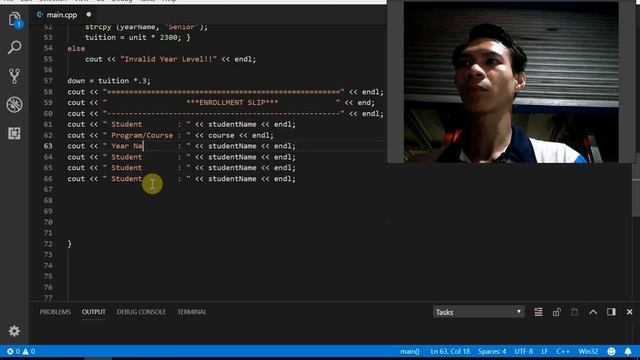Click line number 57 in the gutter
Image resolution: width=640 pixels, height=360 pixels.
pyautogui.click(x=48, y=81)
